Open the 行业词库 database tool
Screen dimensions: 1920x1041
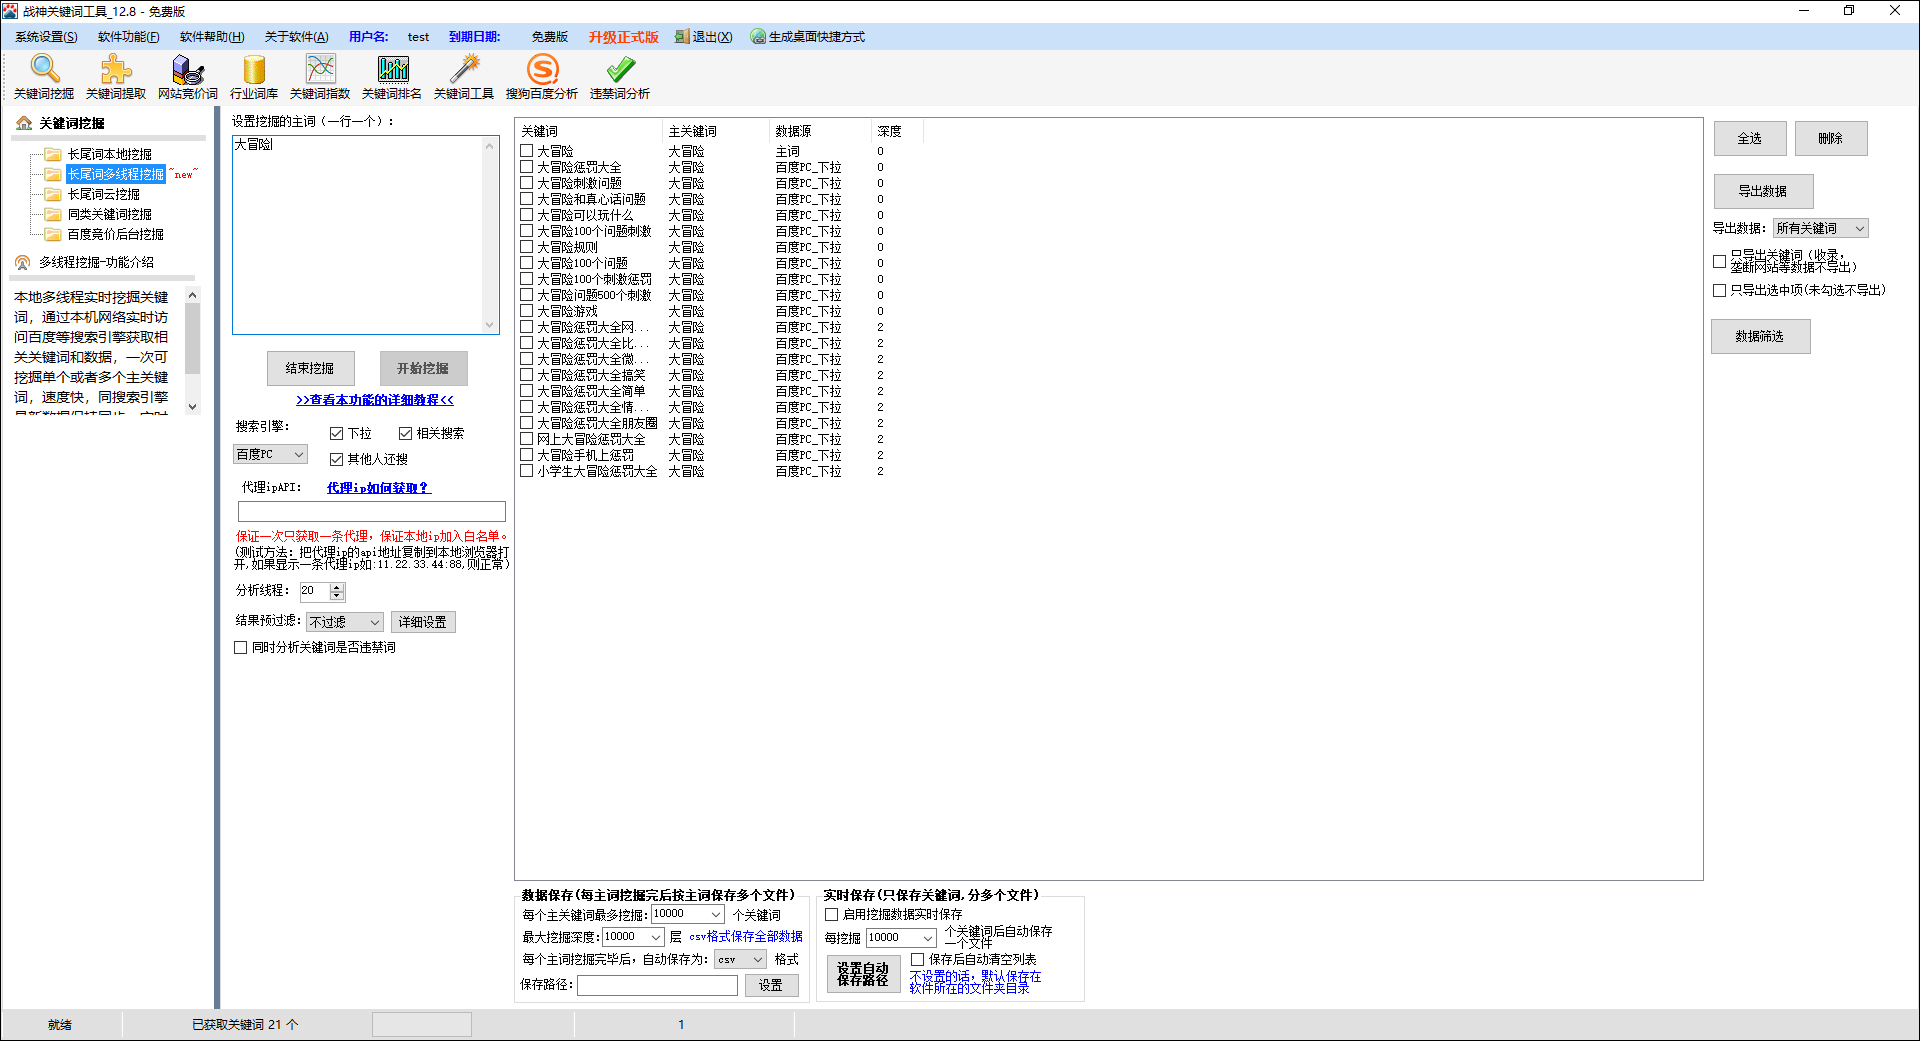[254, 76]
